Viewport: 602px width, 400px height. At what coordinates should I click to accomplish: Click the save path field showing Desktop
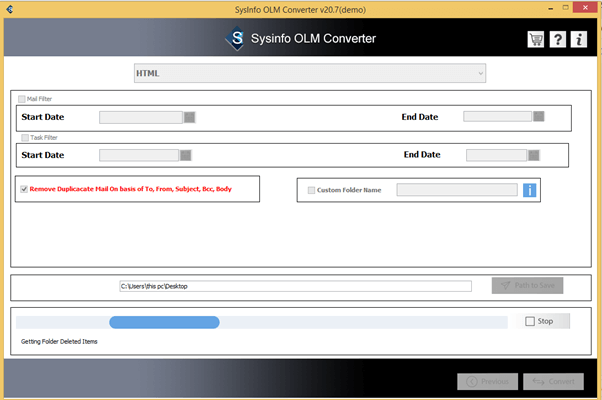(295, 286)
